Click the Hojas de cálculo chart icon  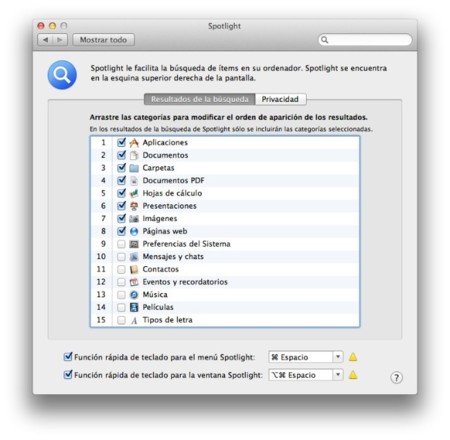[x=134, y=193]
